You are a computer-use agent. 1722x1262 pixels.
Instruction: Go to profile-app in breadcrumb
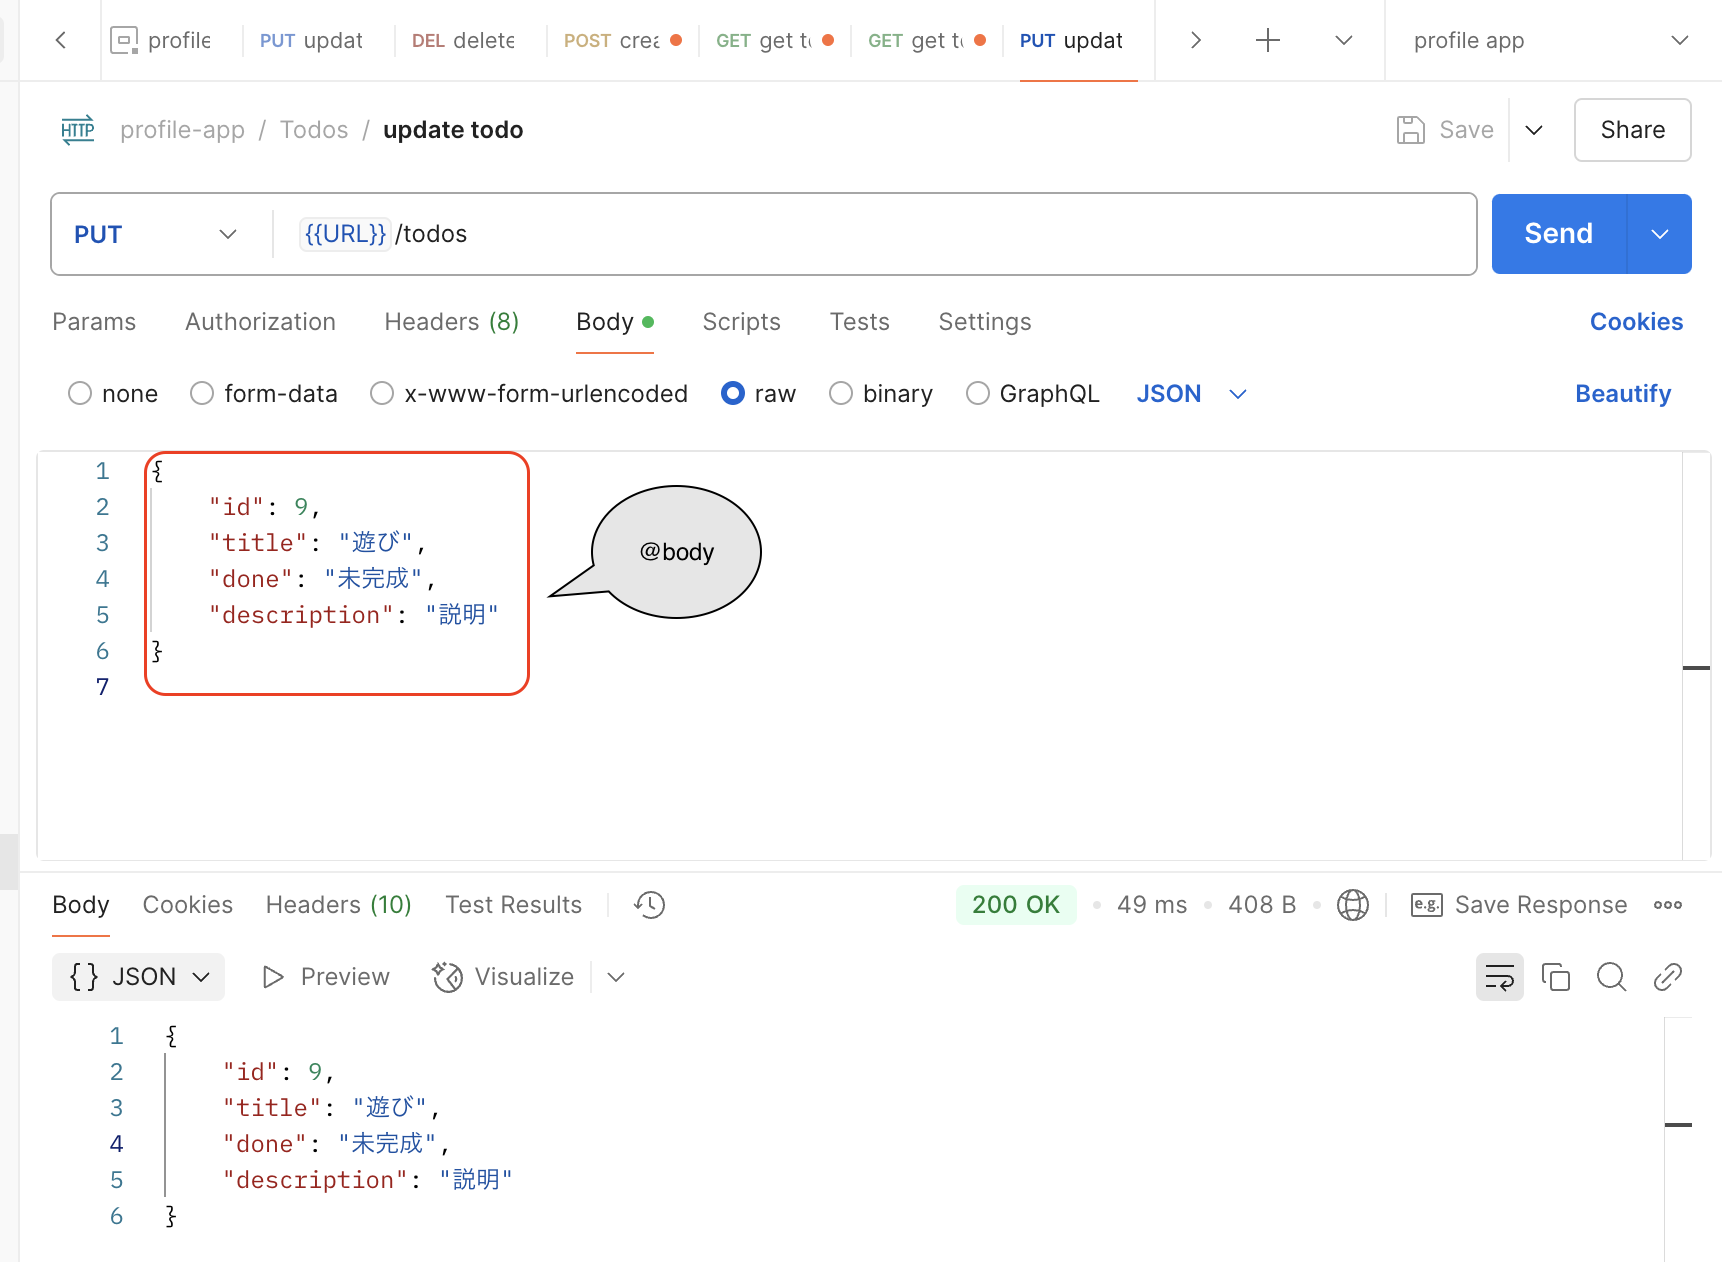click(x=182, y=130)
